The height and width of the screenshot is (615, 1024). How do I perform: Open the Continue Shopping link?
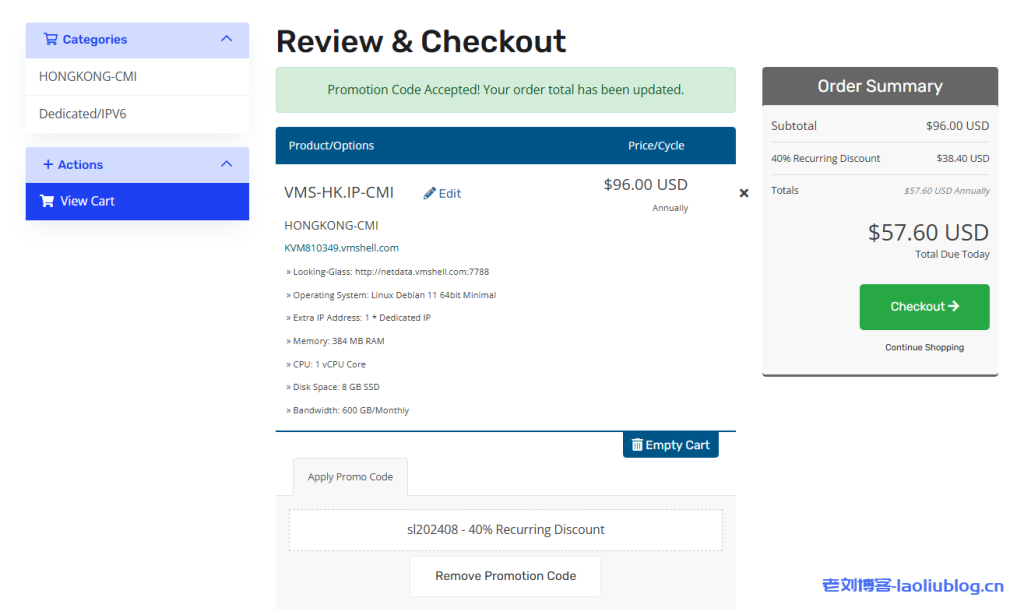point(924,346)
